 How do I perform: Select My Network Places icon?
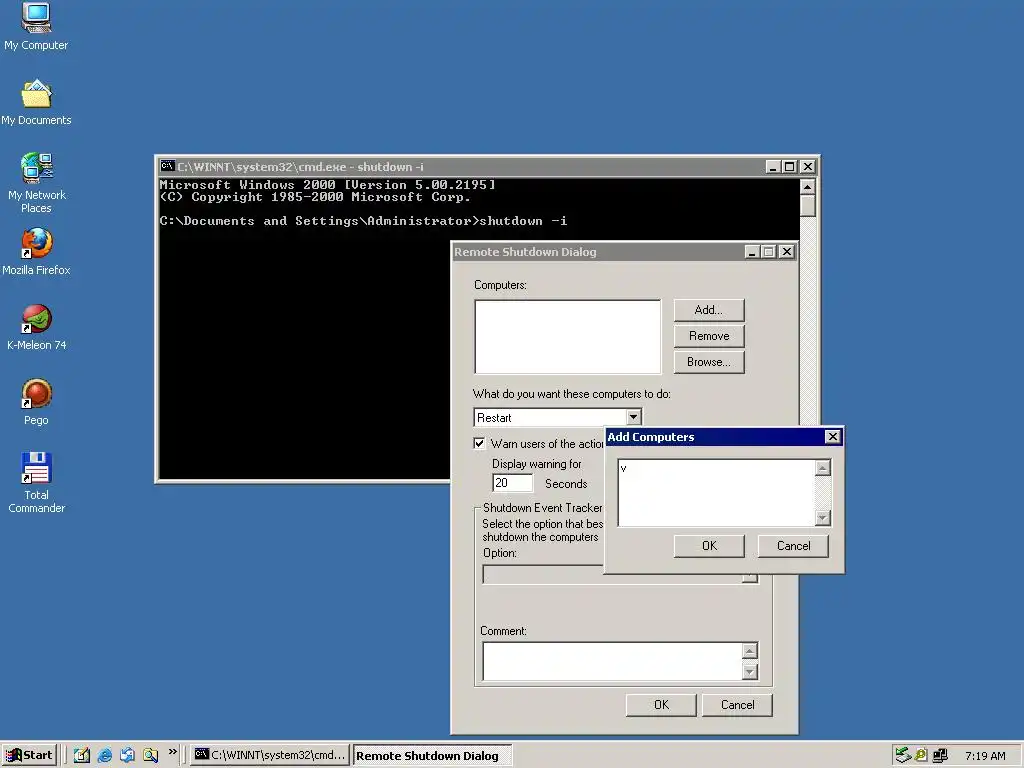click(36, 182)
